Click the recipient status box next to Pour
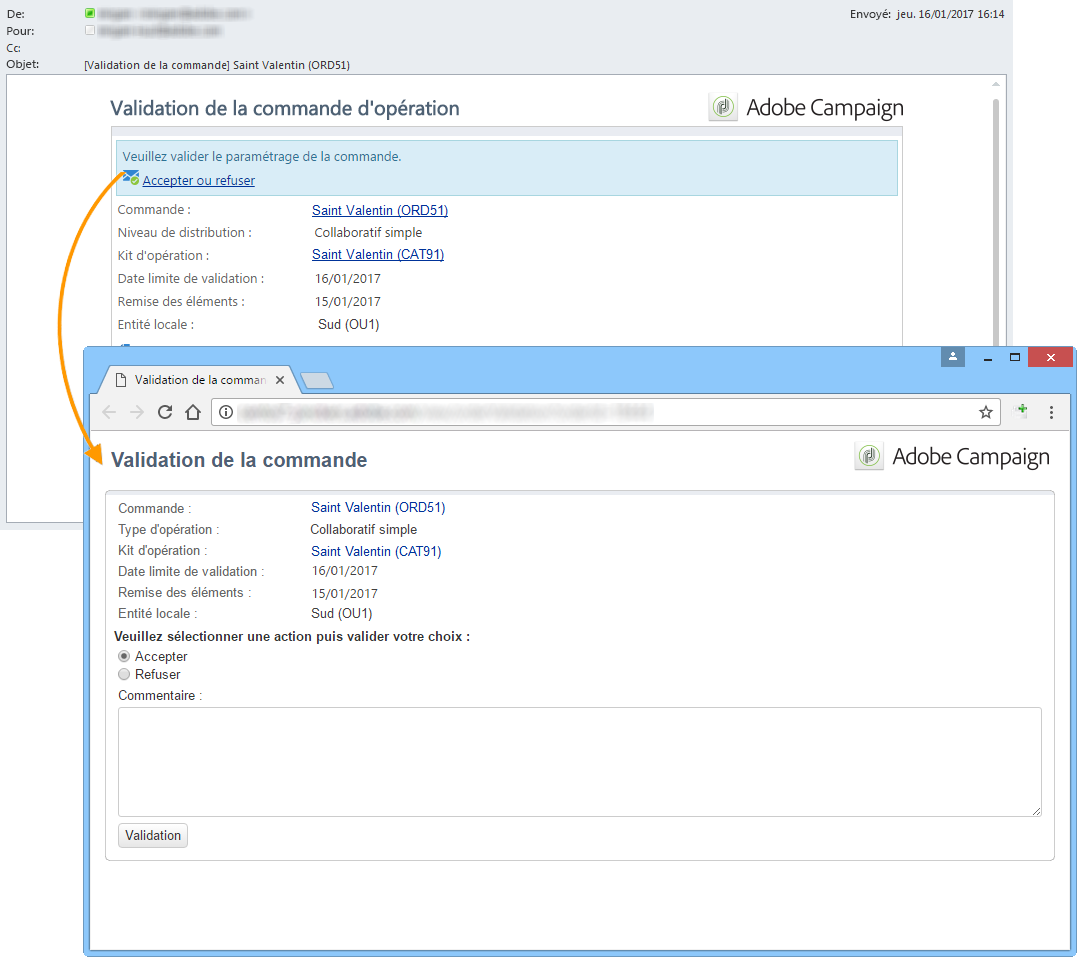 point(89,30)
